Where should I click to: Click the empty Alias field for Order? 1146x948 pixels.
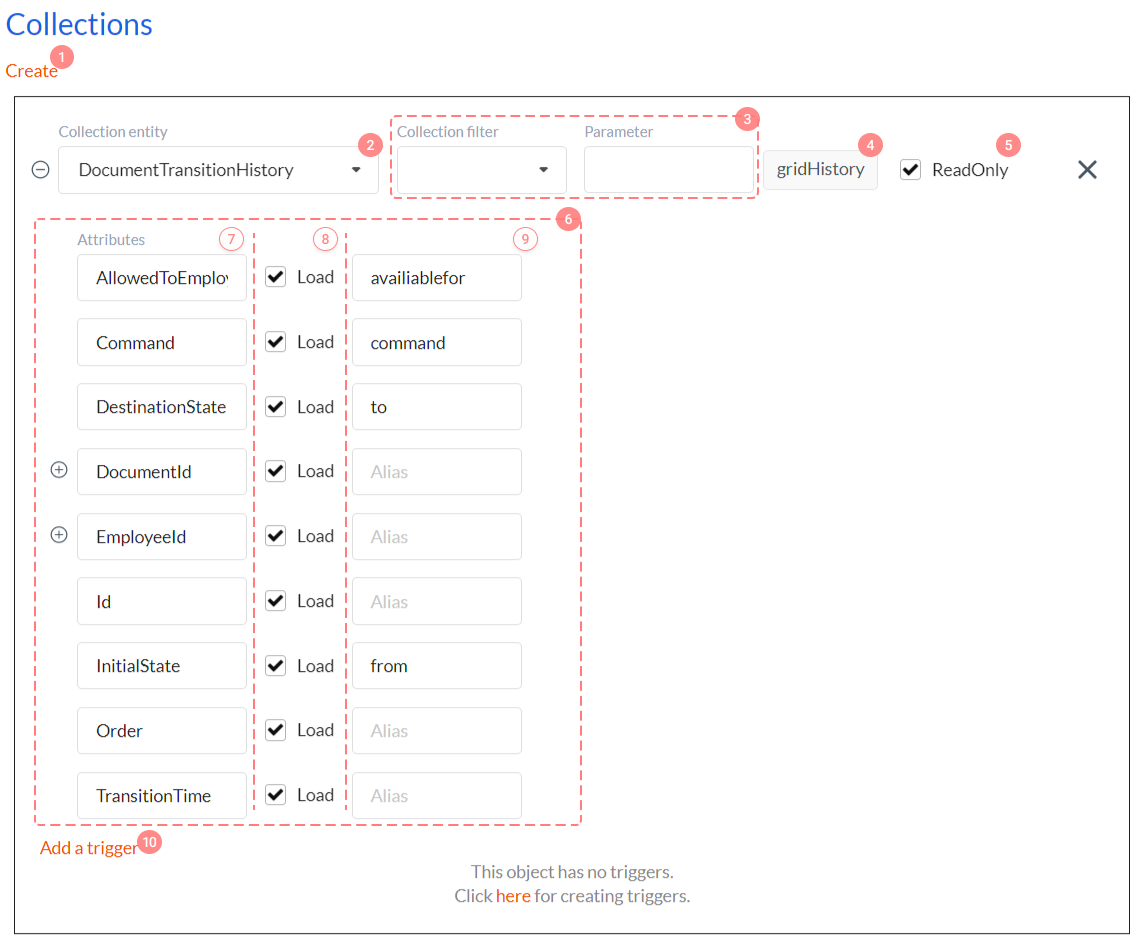pos(436,731)
